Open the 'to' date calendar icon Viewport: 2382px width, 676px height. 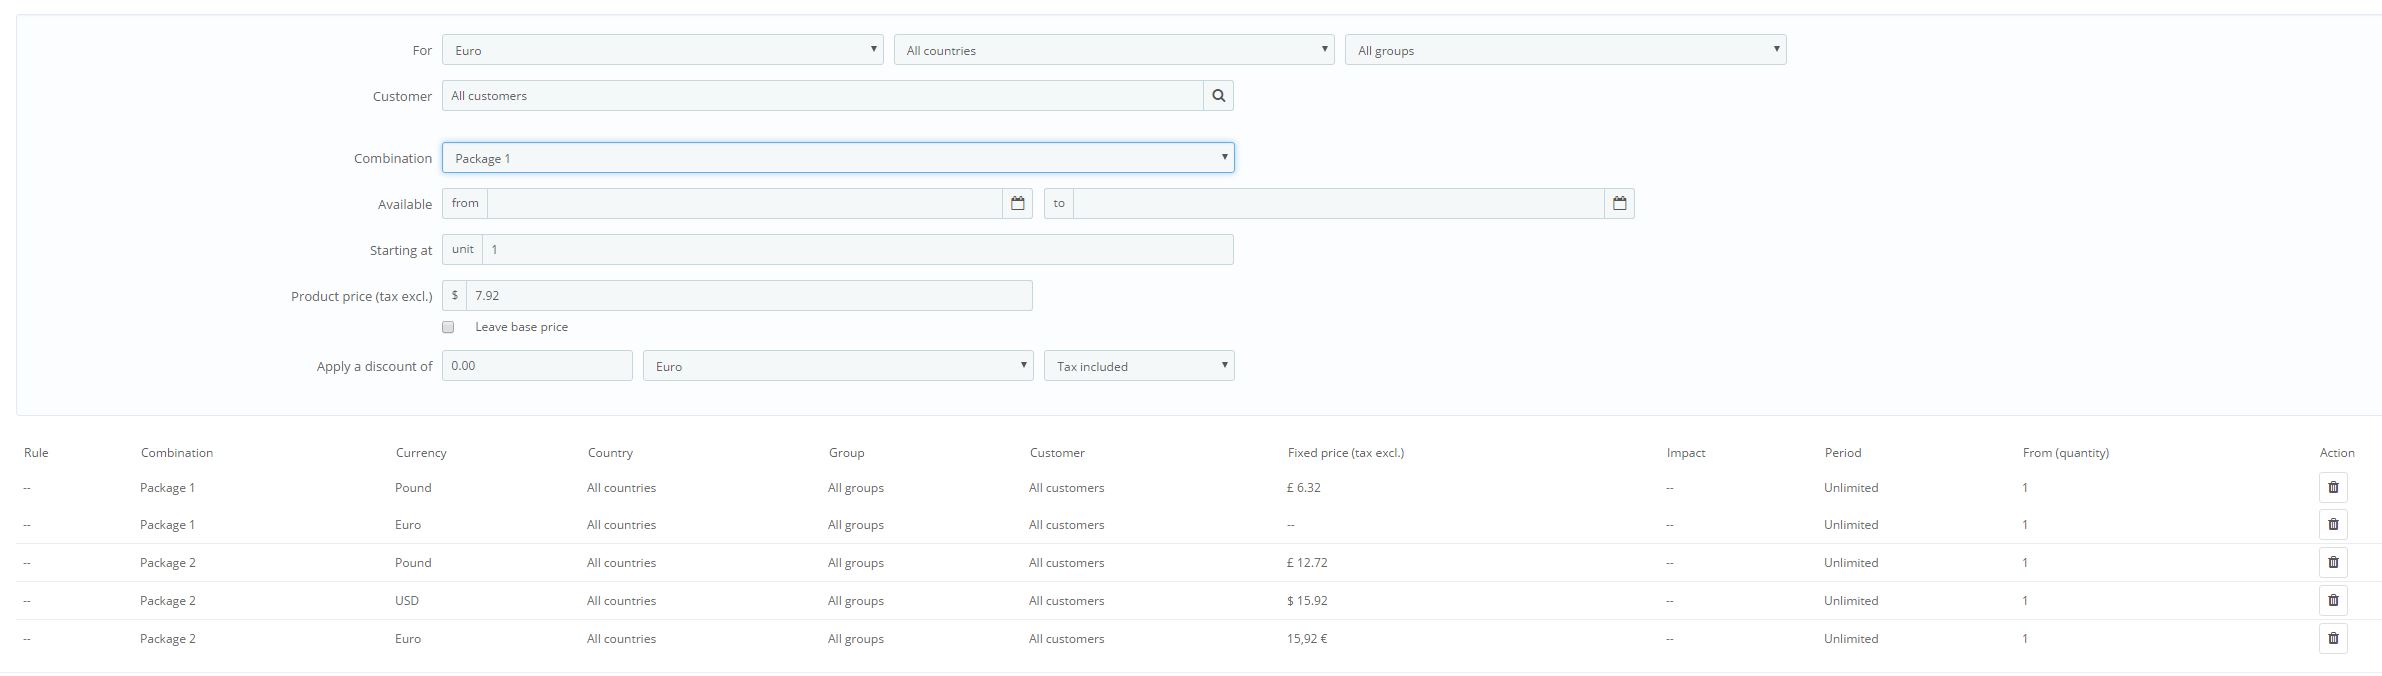1619,204
